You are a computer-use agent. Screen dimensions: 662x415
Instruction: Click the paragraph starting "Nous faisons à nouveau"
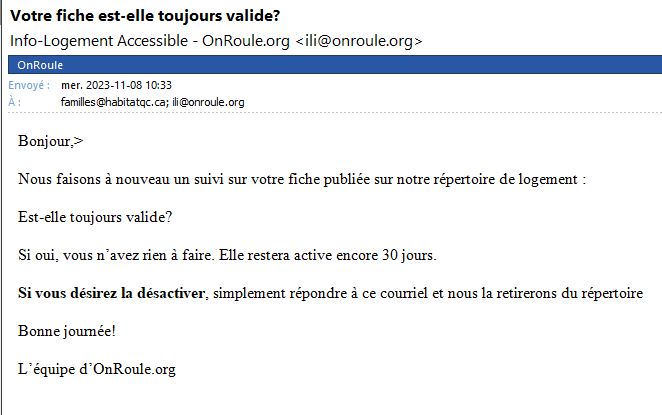(302, 179)
